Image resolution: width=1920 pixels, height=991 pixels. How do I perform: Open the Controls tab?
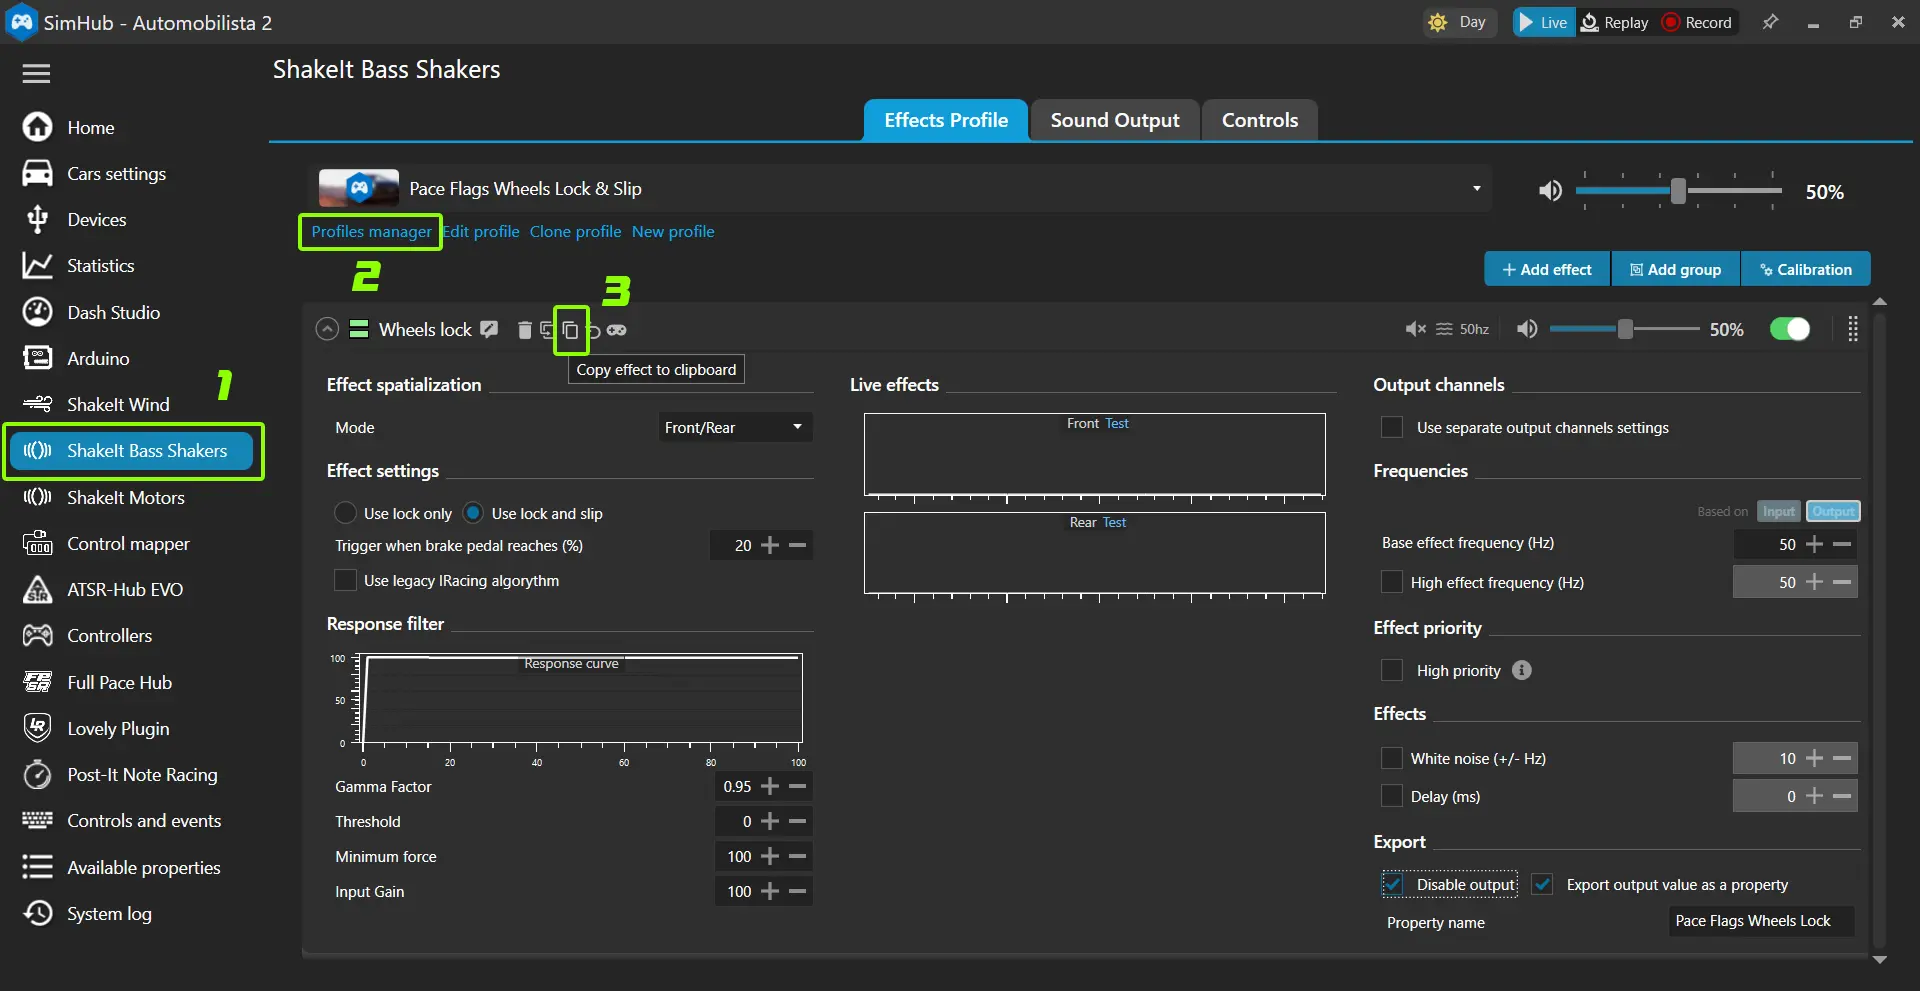point(1259,120)
